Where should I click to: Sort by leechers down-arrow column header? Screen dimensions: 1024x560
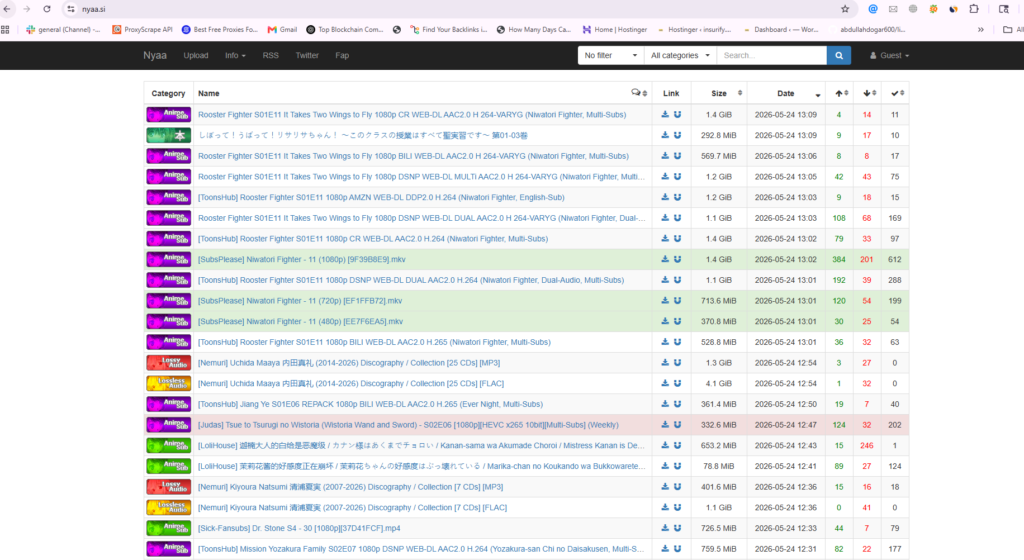867,93
